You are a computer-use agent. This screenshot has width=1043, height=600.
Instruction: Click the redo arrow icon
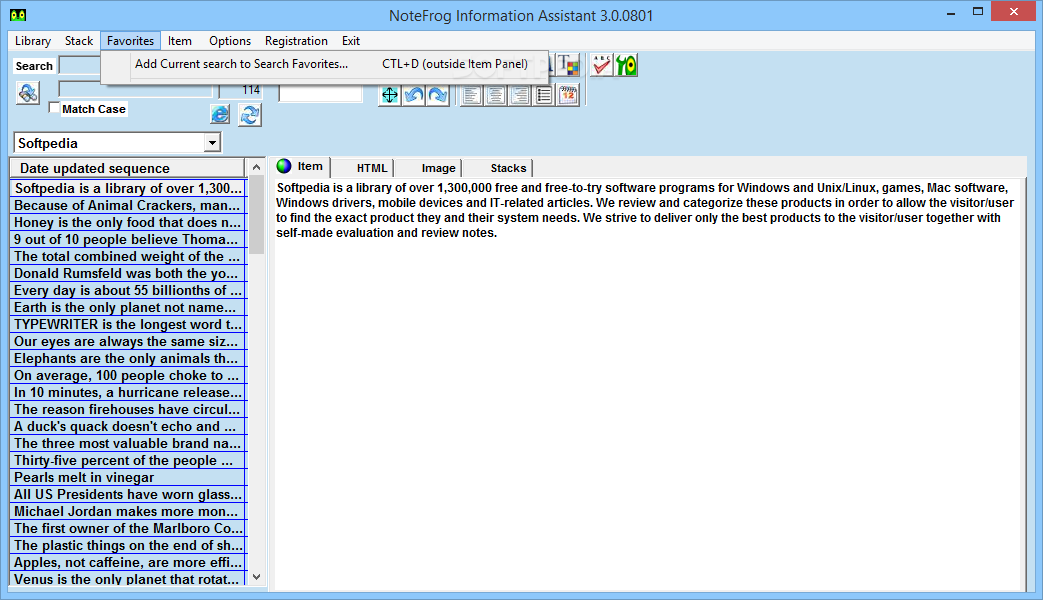[438, 94]
